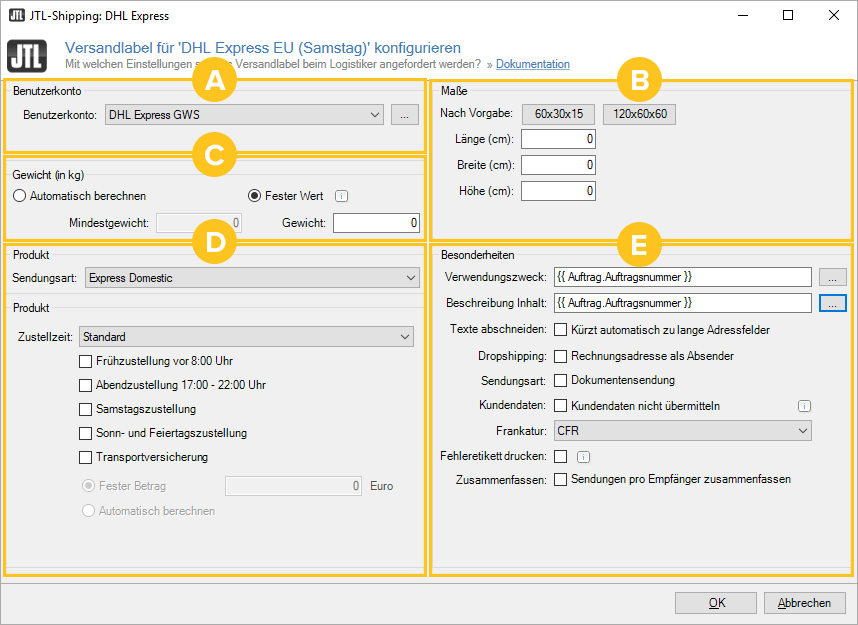The width and height of the screenshot is (858, 625).
Task: Enable Frühzustellung vor 8:00 Uhr
Action: (85, 361)
